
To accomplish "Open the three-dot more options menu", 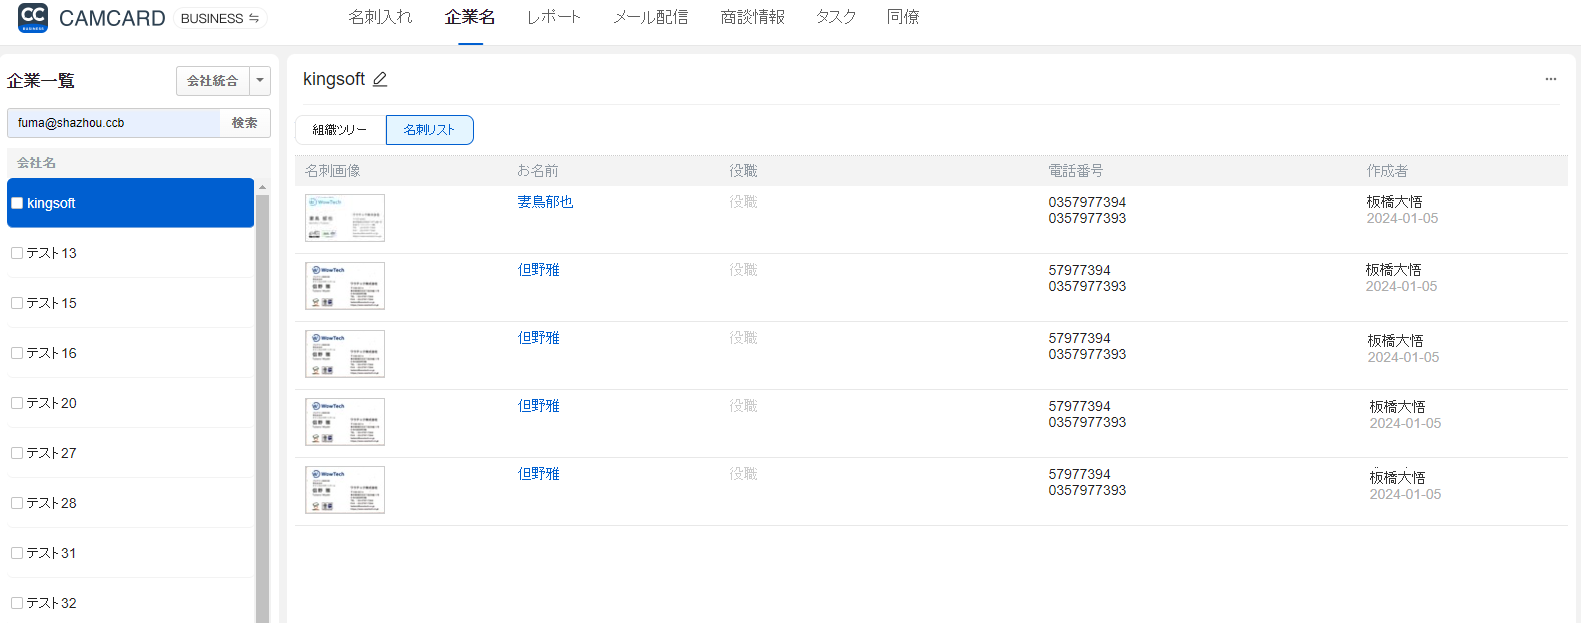I will click(x=1550, y=79).
